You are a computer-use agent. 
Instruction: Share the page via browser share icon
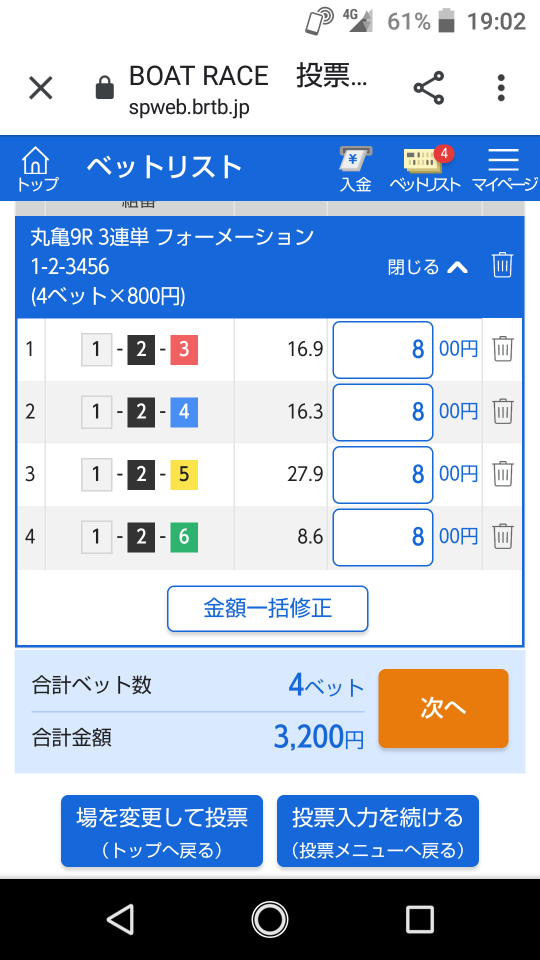[429, 88]
